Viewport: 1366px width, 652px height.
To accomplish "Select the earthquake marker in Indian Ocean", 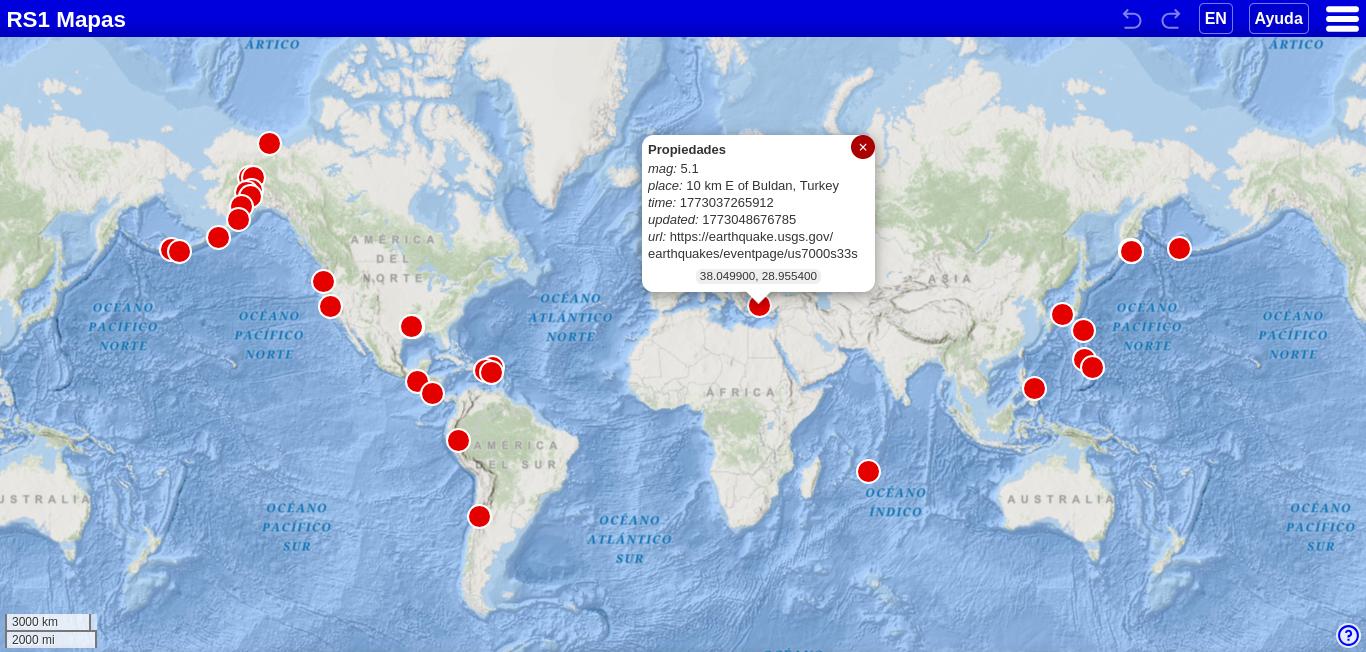I will point(868,471).
